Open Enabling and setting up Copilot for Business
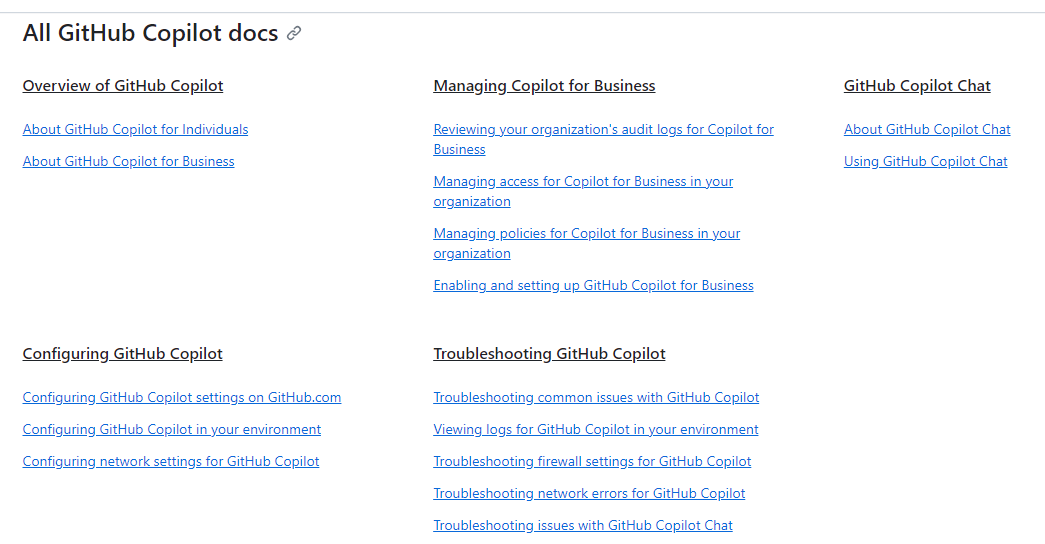The image size is (1045, 544). pyautogui.click(x=593, y=285)
